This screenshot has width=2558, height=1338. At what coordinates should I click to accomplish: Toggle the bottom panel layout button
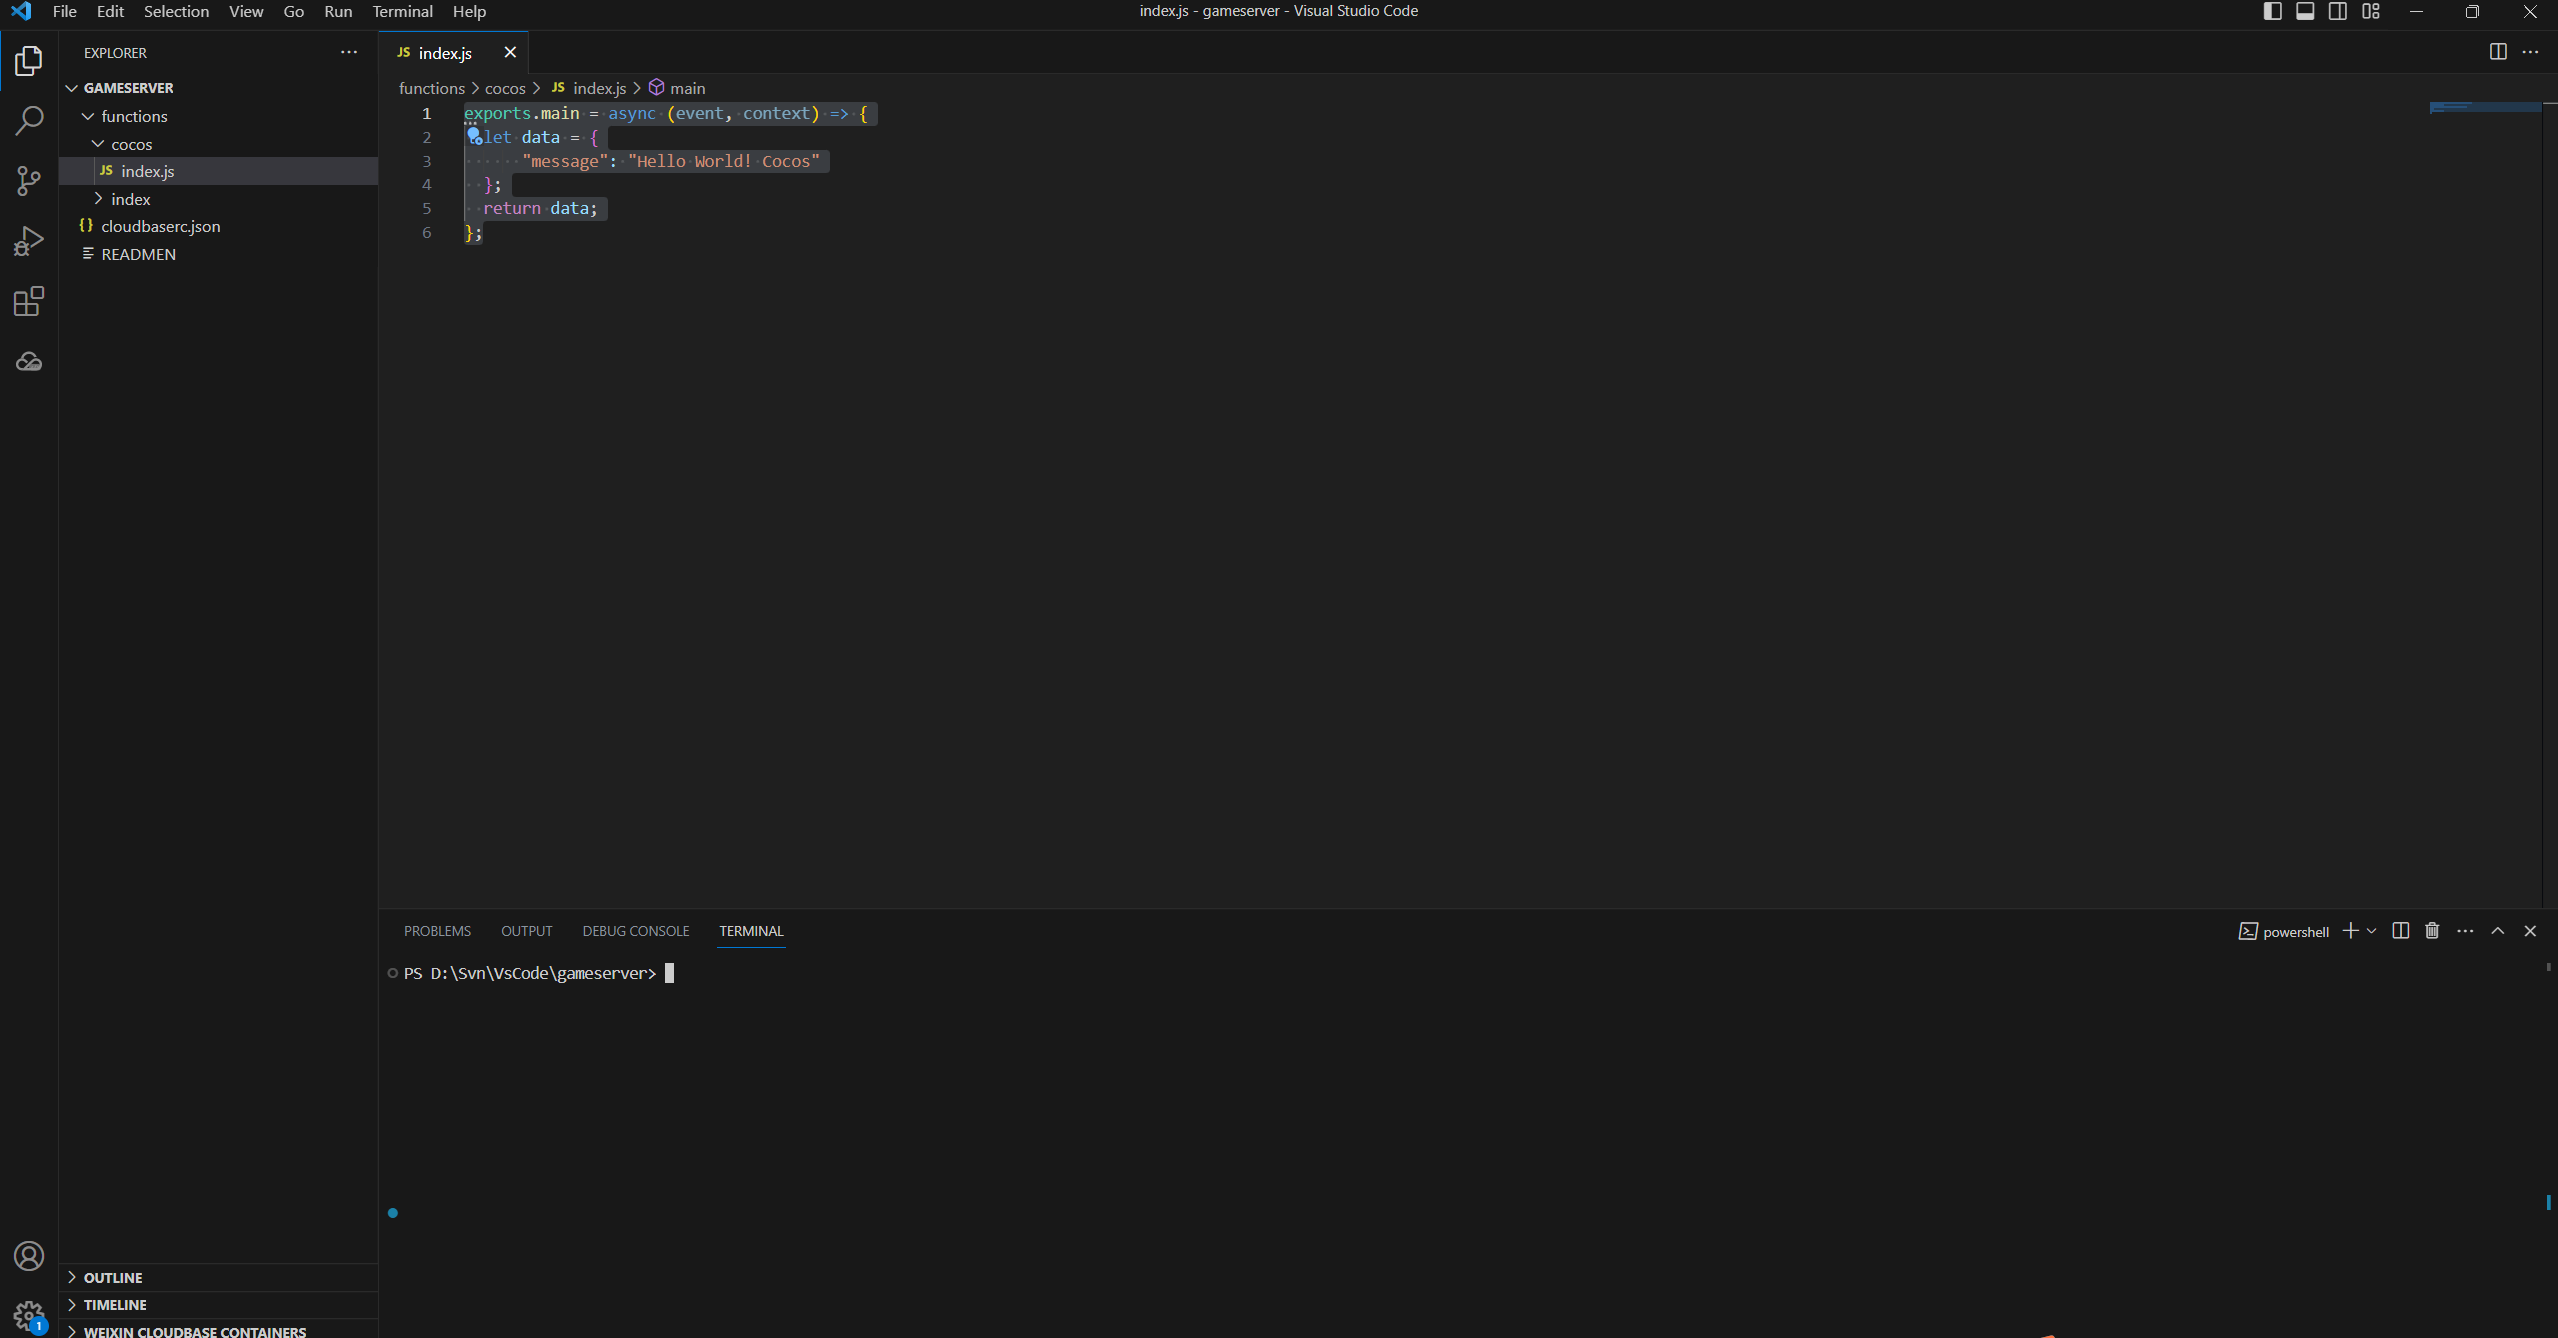click(2305, 11)
